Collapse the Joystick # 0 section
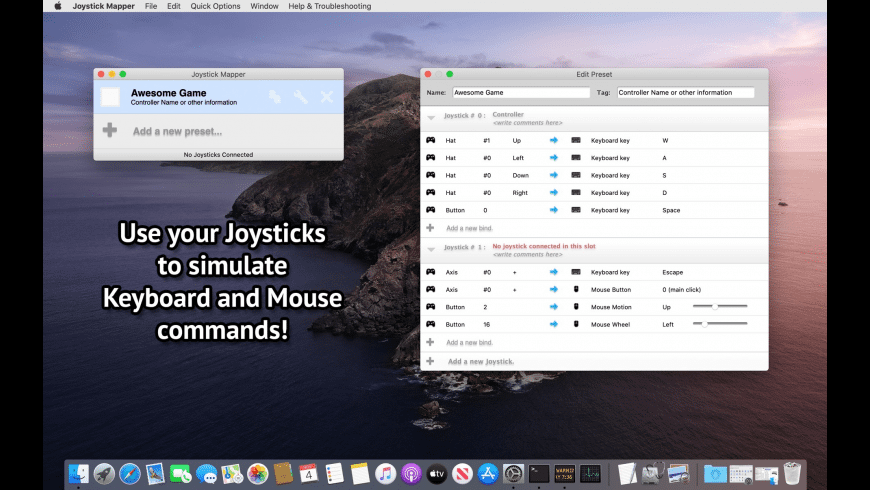 click(431, 118)
